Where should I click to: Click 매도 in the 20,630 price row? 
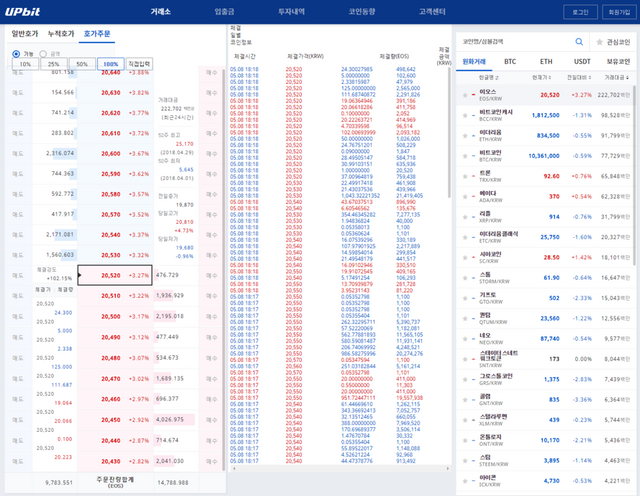pyautogui.click(x=18, y=93)
